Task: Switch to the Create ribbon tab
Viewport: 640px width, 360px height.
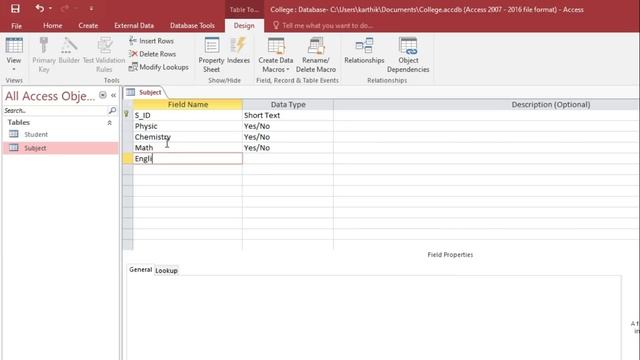Action: 88,26
